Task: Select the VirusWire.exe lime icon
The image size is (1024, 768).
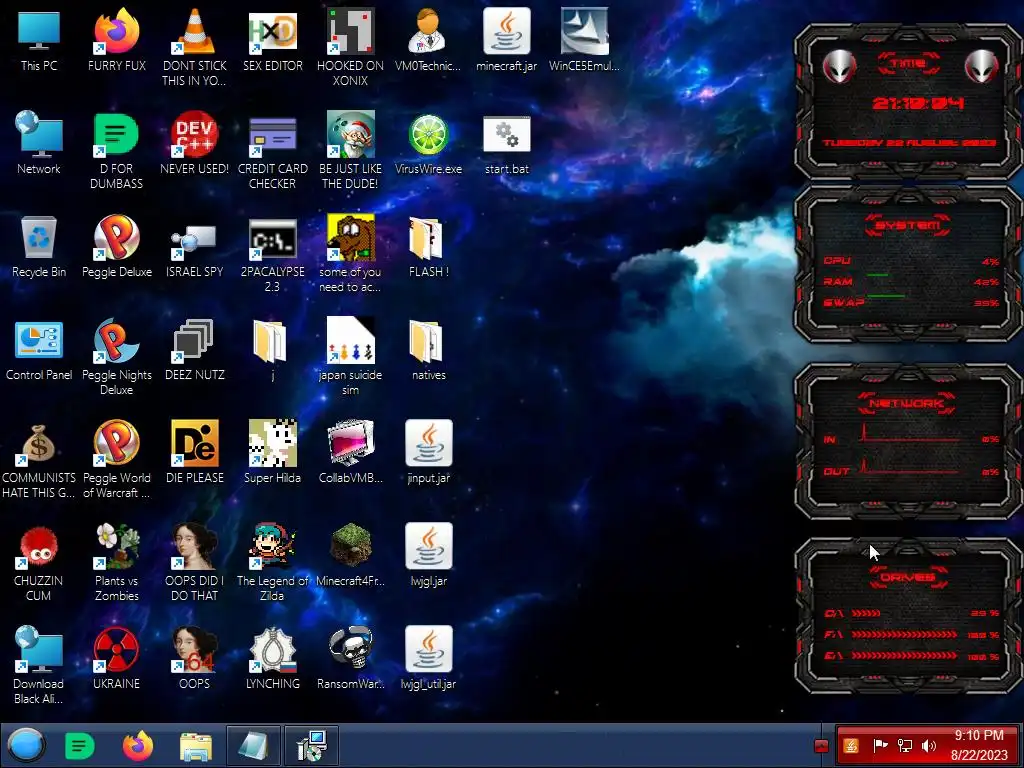Action: click(428, 142)
